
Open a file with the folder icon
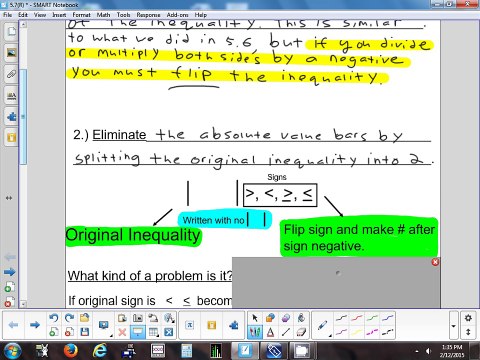(x=85, y=318)
